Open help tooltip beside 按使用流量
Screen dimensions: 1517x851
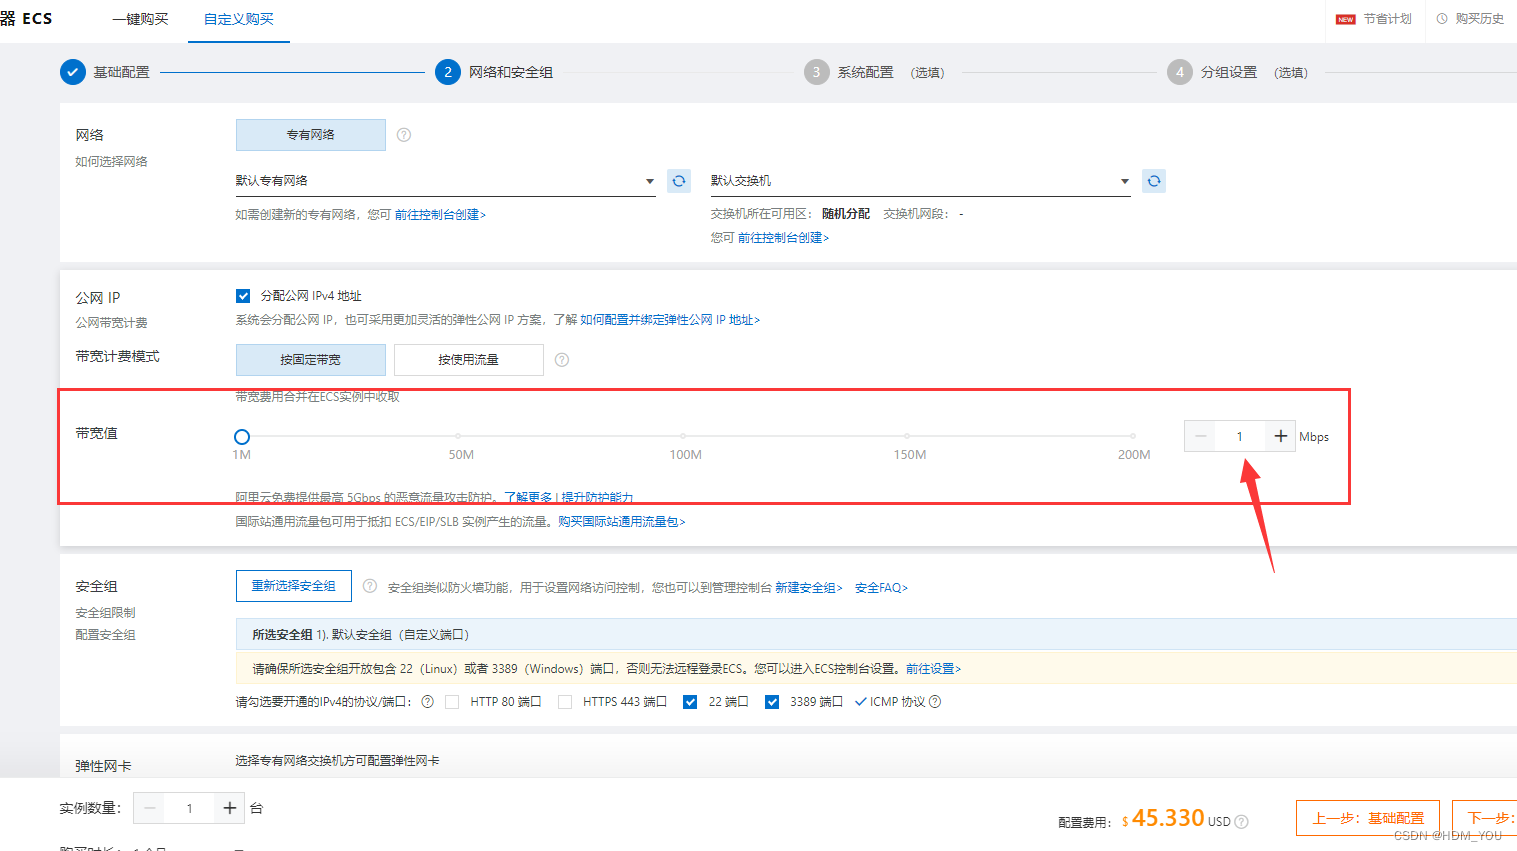(x=561, y=359)
